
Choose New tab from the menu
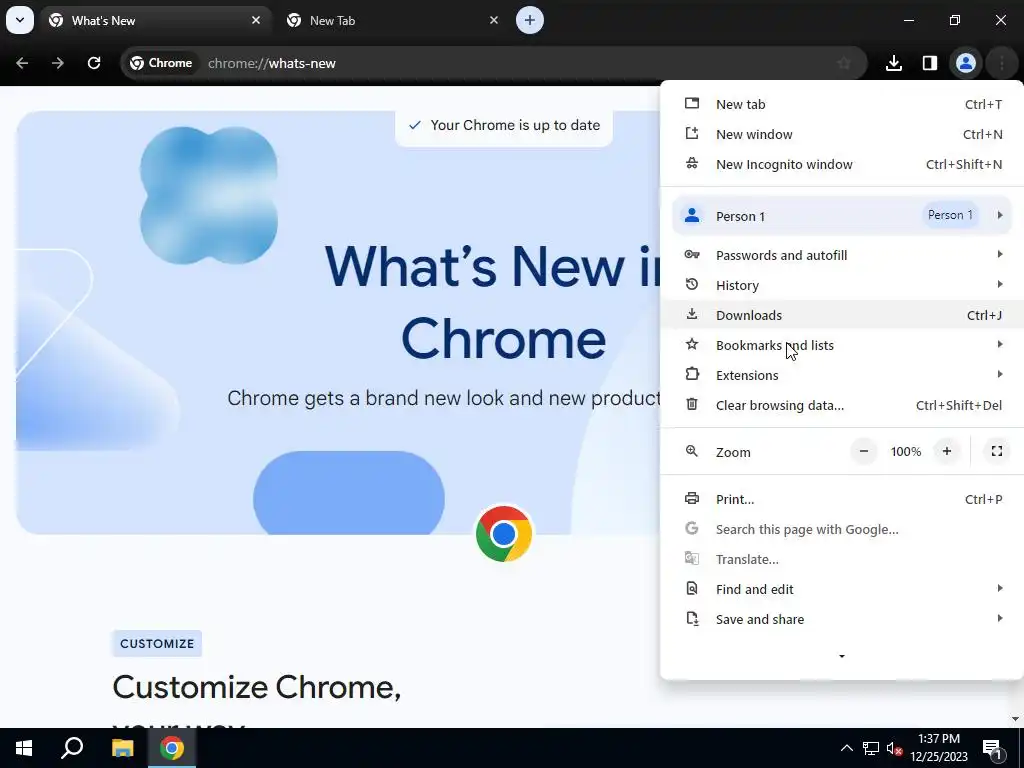coord(842,104)
